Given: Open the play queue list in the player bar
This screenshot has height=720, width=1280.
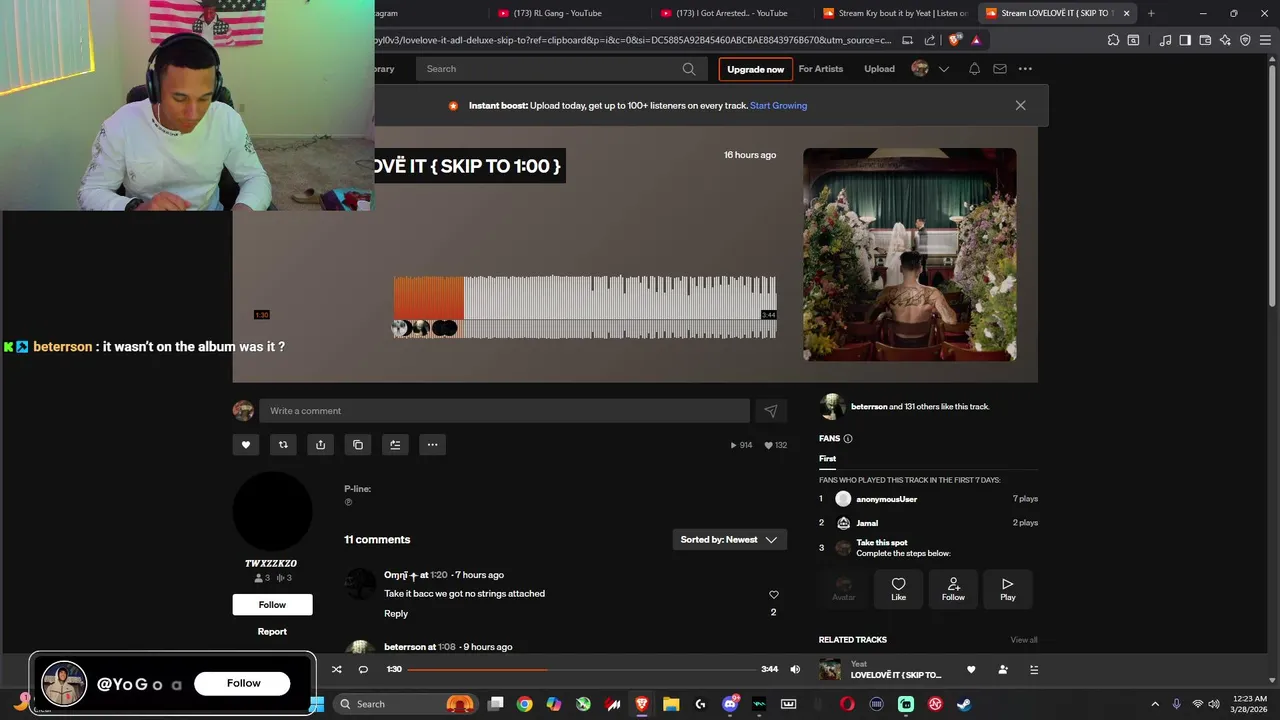Looking at the screenshot, I should point(1034,670).
